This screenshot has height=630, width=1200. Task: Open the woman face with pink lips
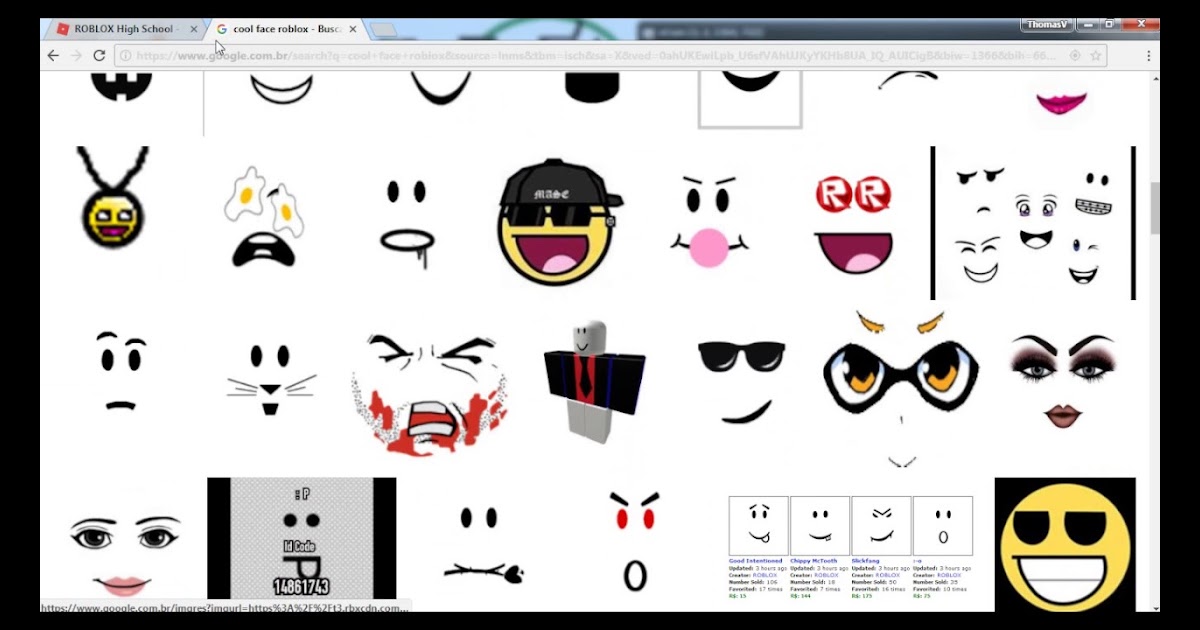pyautogui.click(x=127, y=556)
